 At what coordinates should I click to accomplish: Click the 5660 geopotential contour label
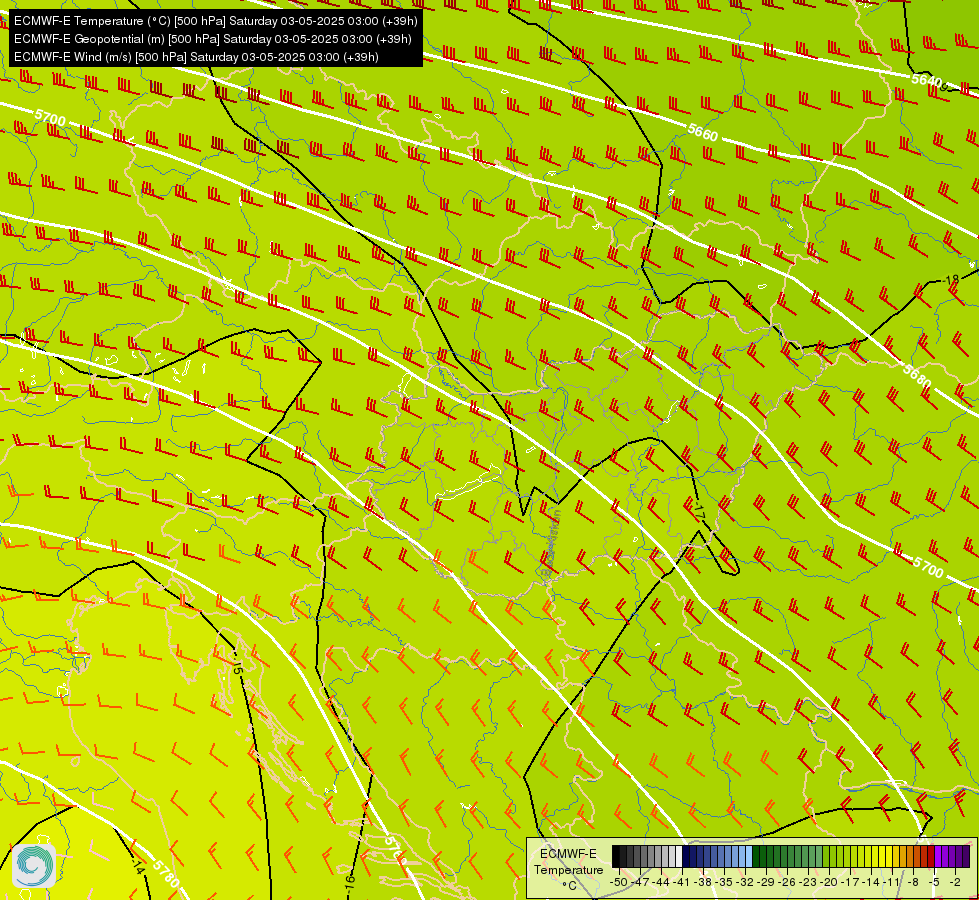coord(703,132)
